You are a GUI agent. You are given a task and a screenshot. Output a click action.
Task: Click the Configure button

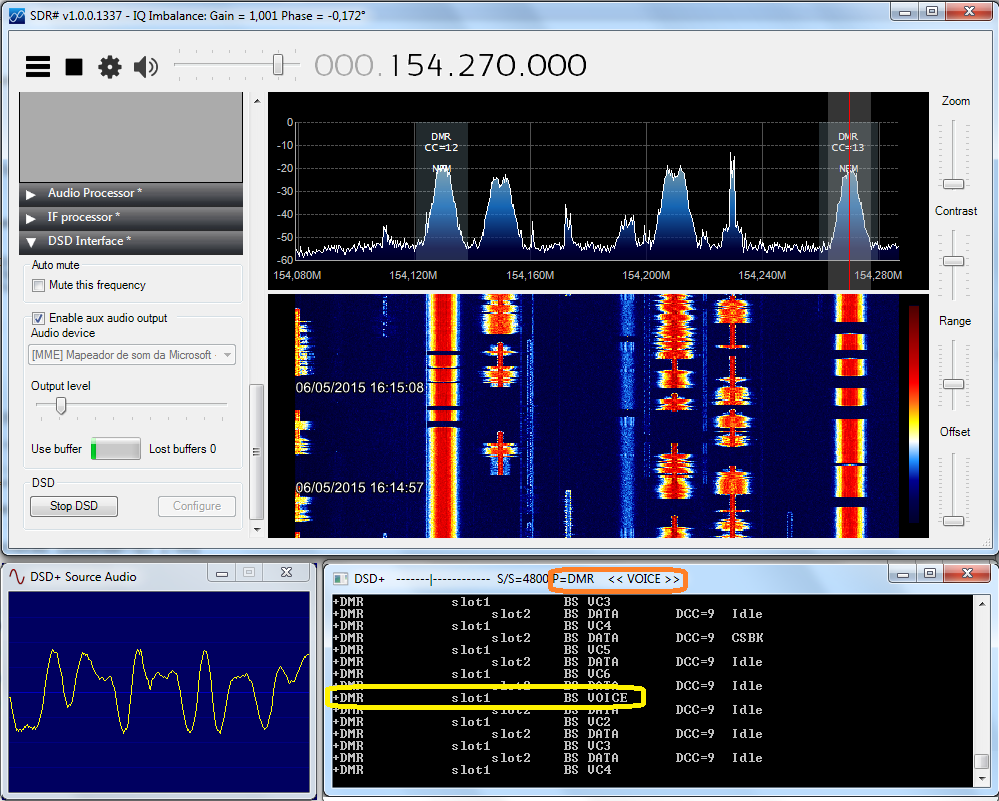[197, 506]
